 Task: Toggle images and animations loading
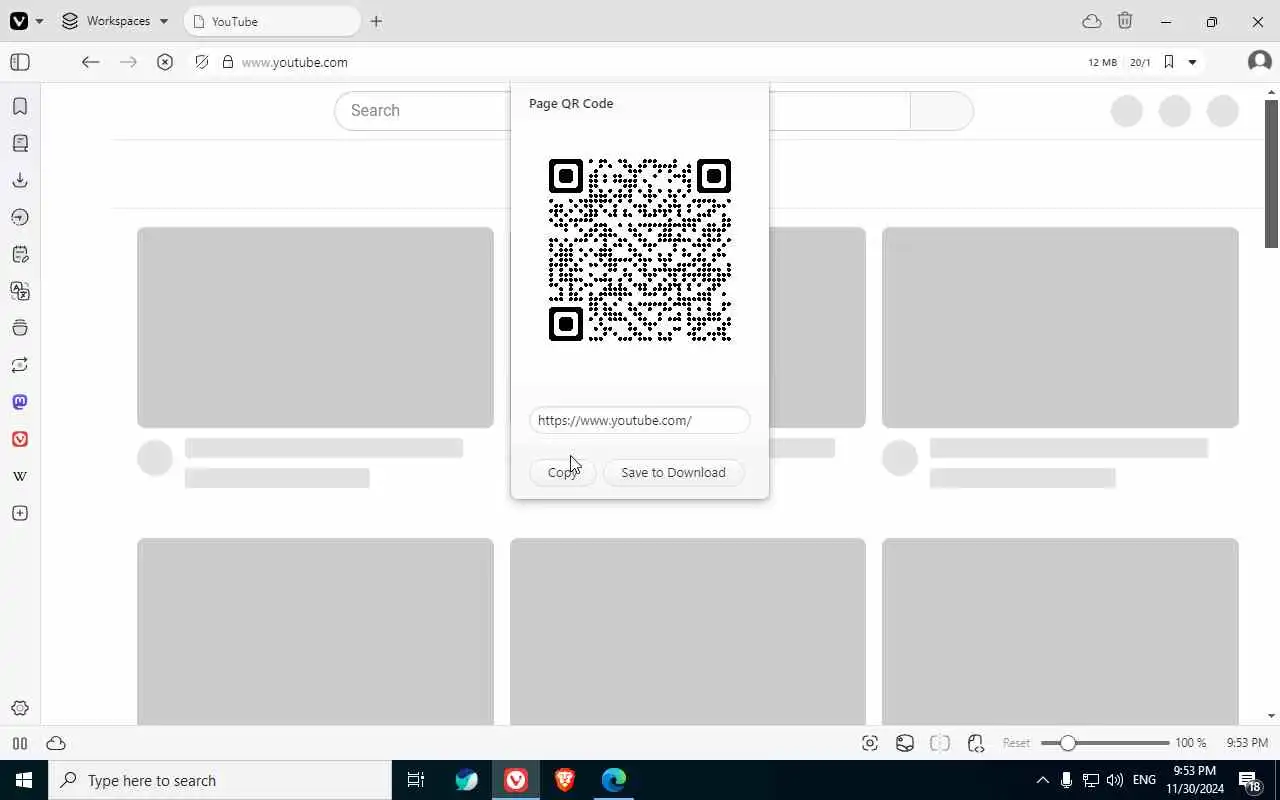(905, 743)
